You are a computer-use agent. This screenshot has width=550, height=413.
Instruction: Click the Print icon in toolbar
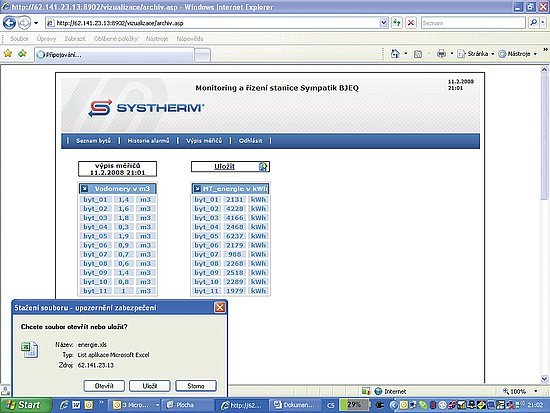441,54
